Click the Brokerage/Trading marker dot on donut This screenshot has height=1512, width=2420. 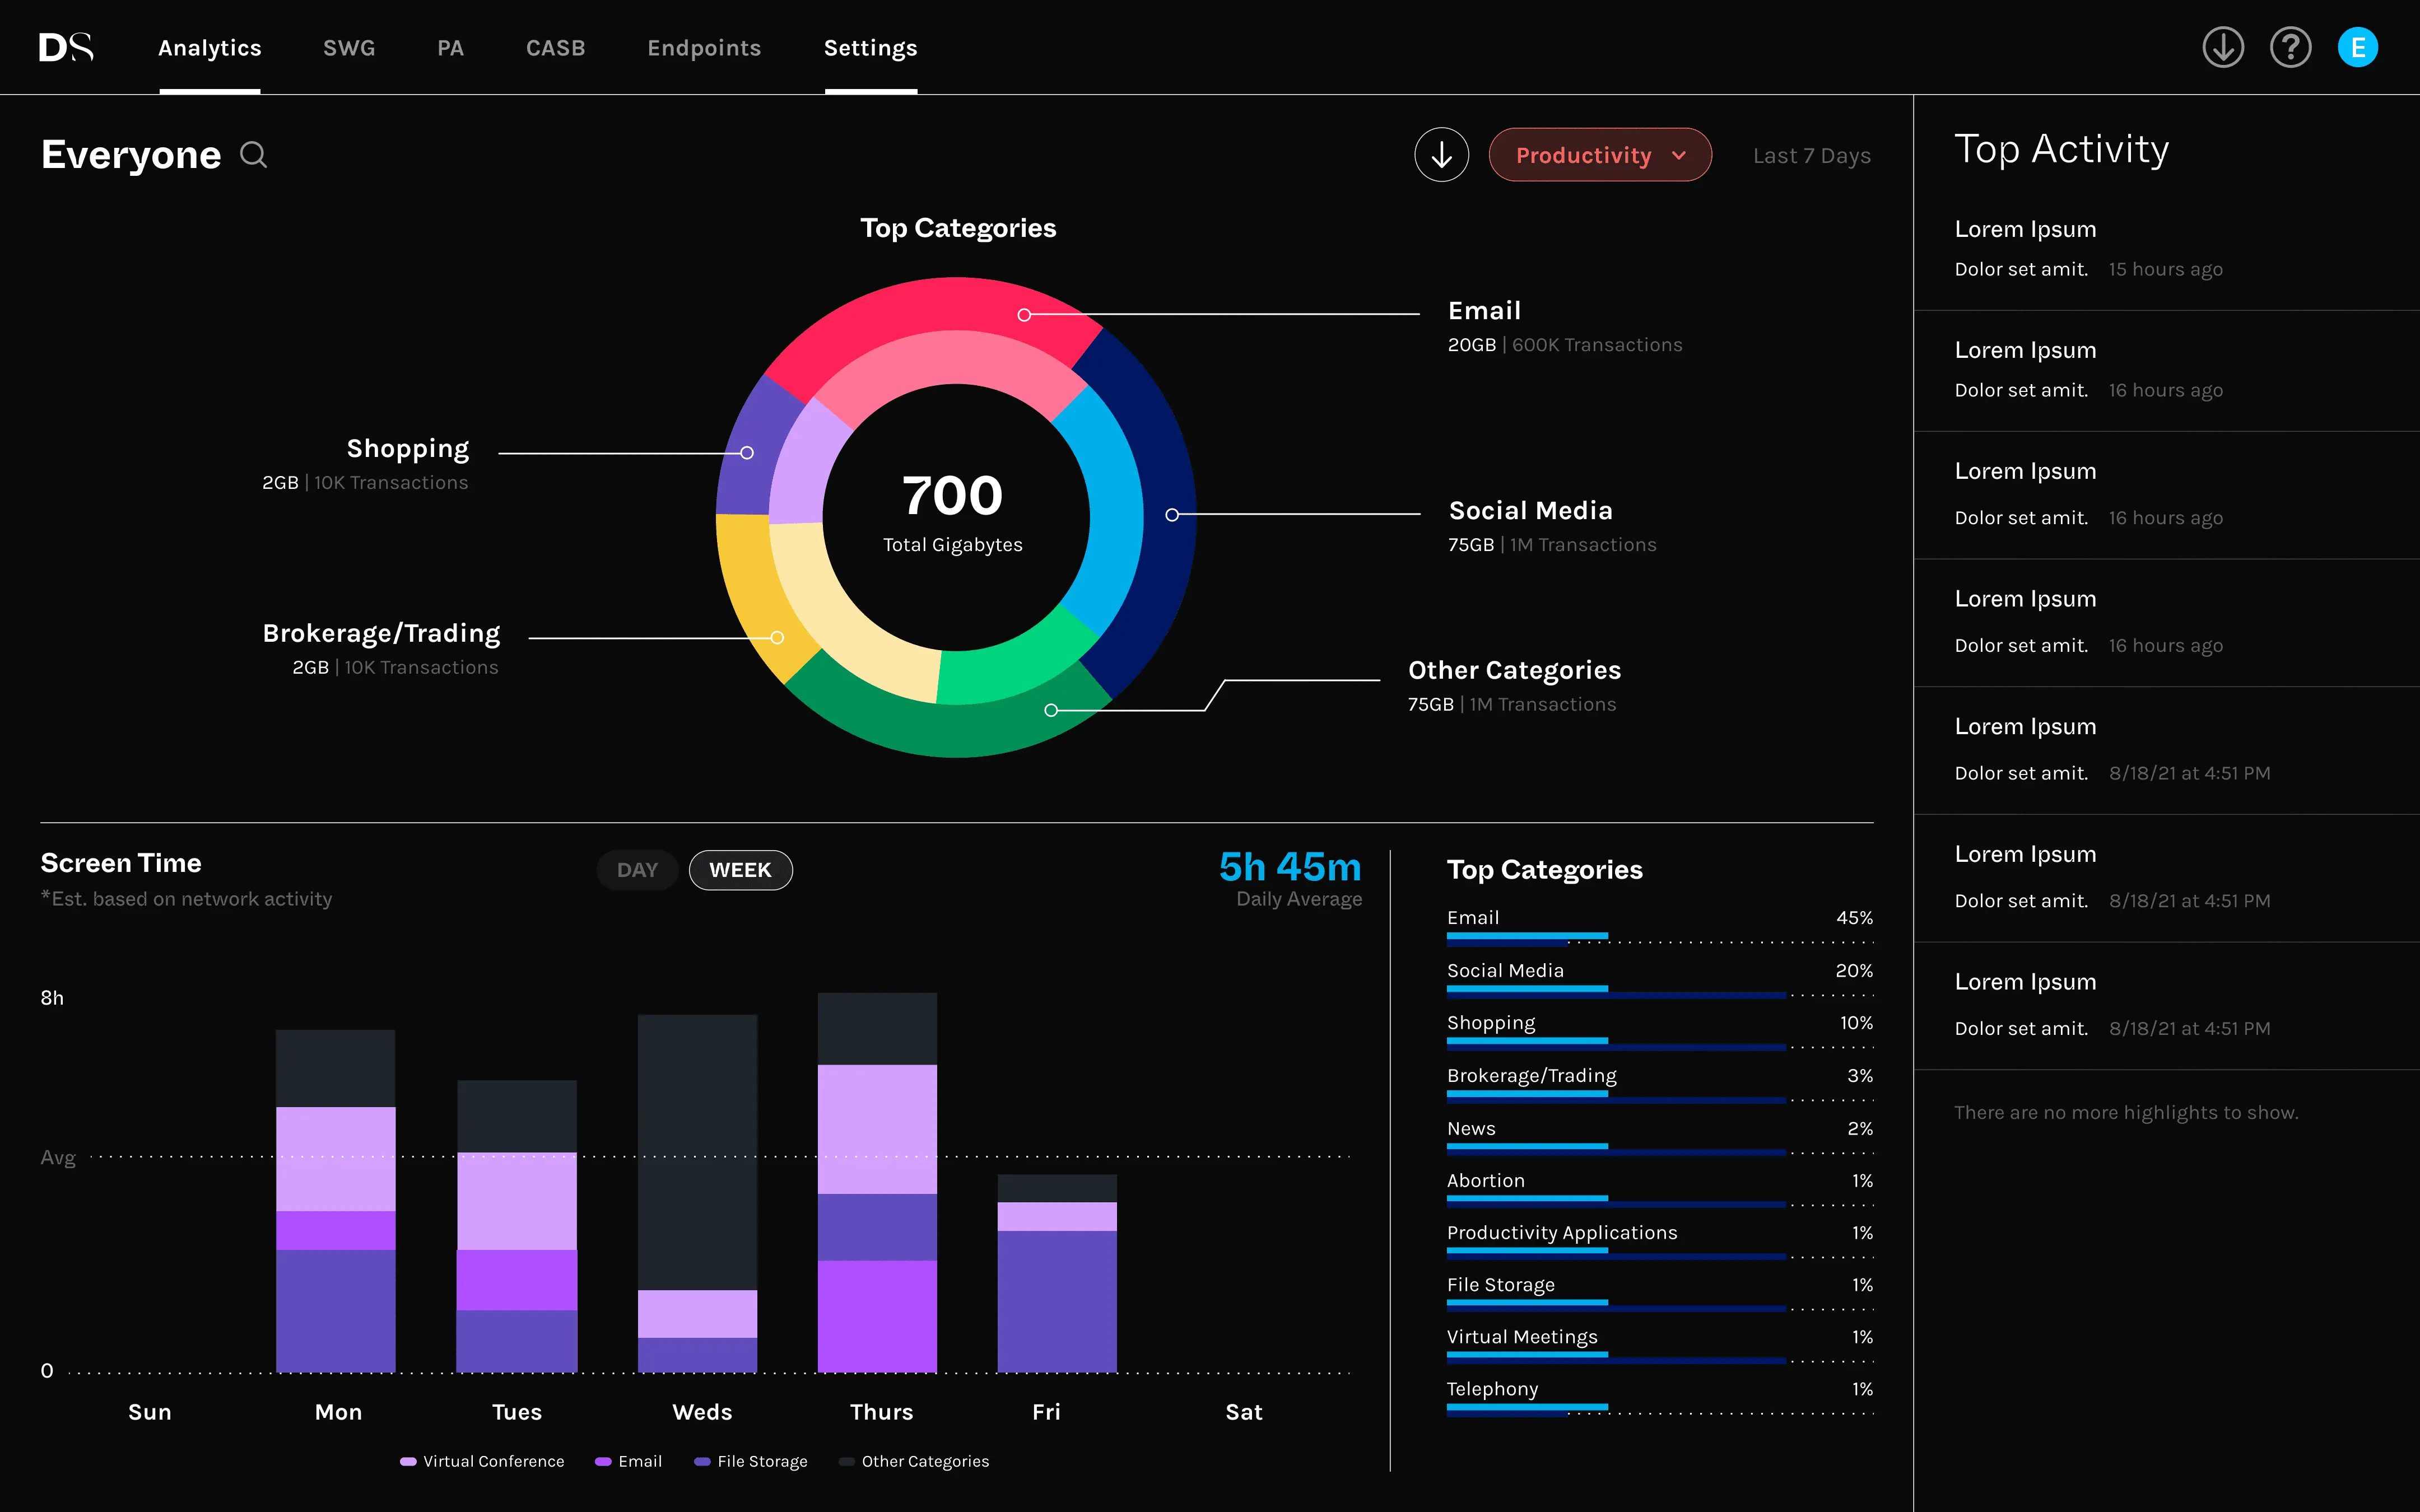pos(777,637)
